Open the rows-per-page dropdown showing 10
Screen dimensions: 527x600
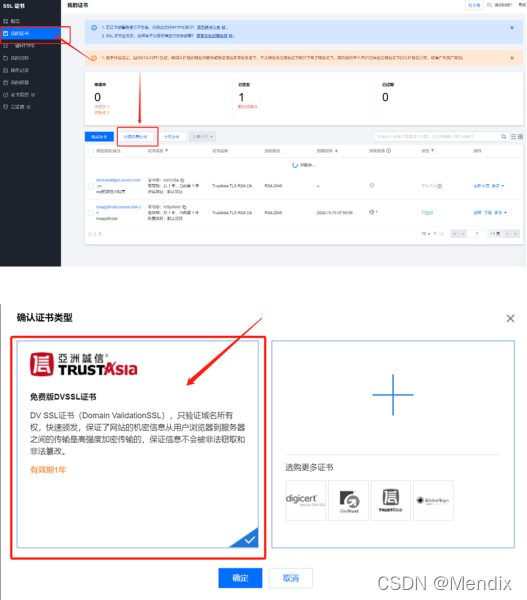(x=426, y=233)
